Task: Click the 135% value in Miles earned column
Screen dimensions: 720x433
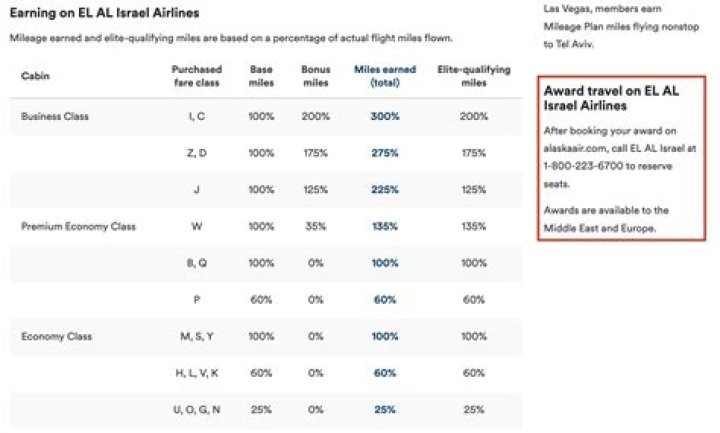Action: coord(385,227)
